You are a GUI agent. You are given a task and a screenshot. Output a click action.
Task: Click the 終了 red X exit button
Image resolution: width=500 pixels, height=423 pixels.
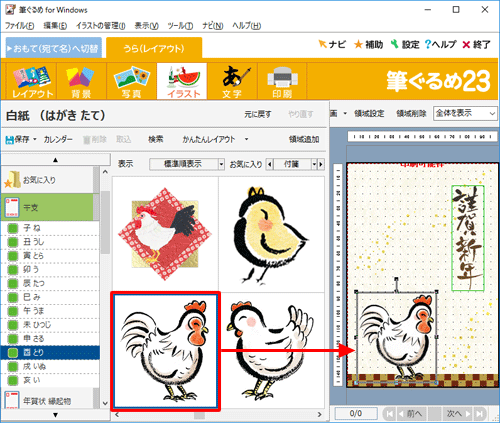[x=476, y=44]
